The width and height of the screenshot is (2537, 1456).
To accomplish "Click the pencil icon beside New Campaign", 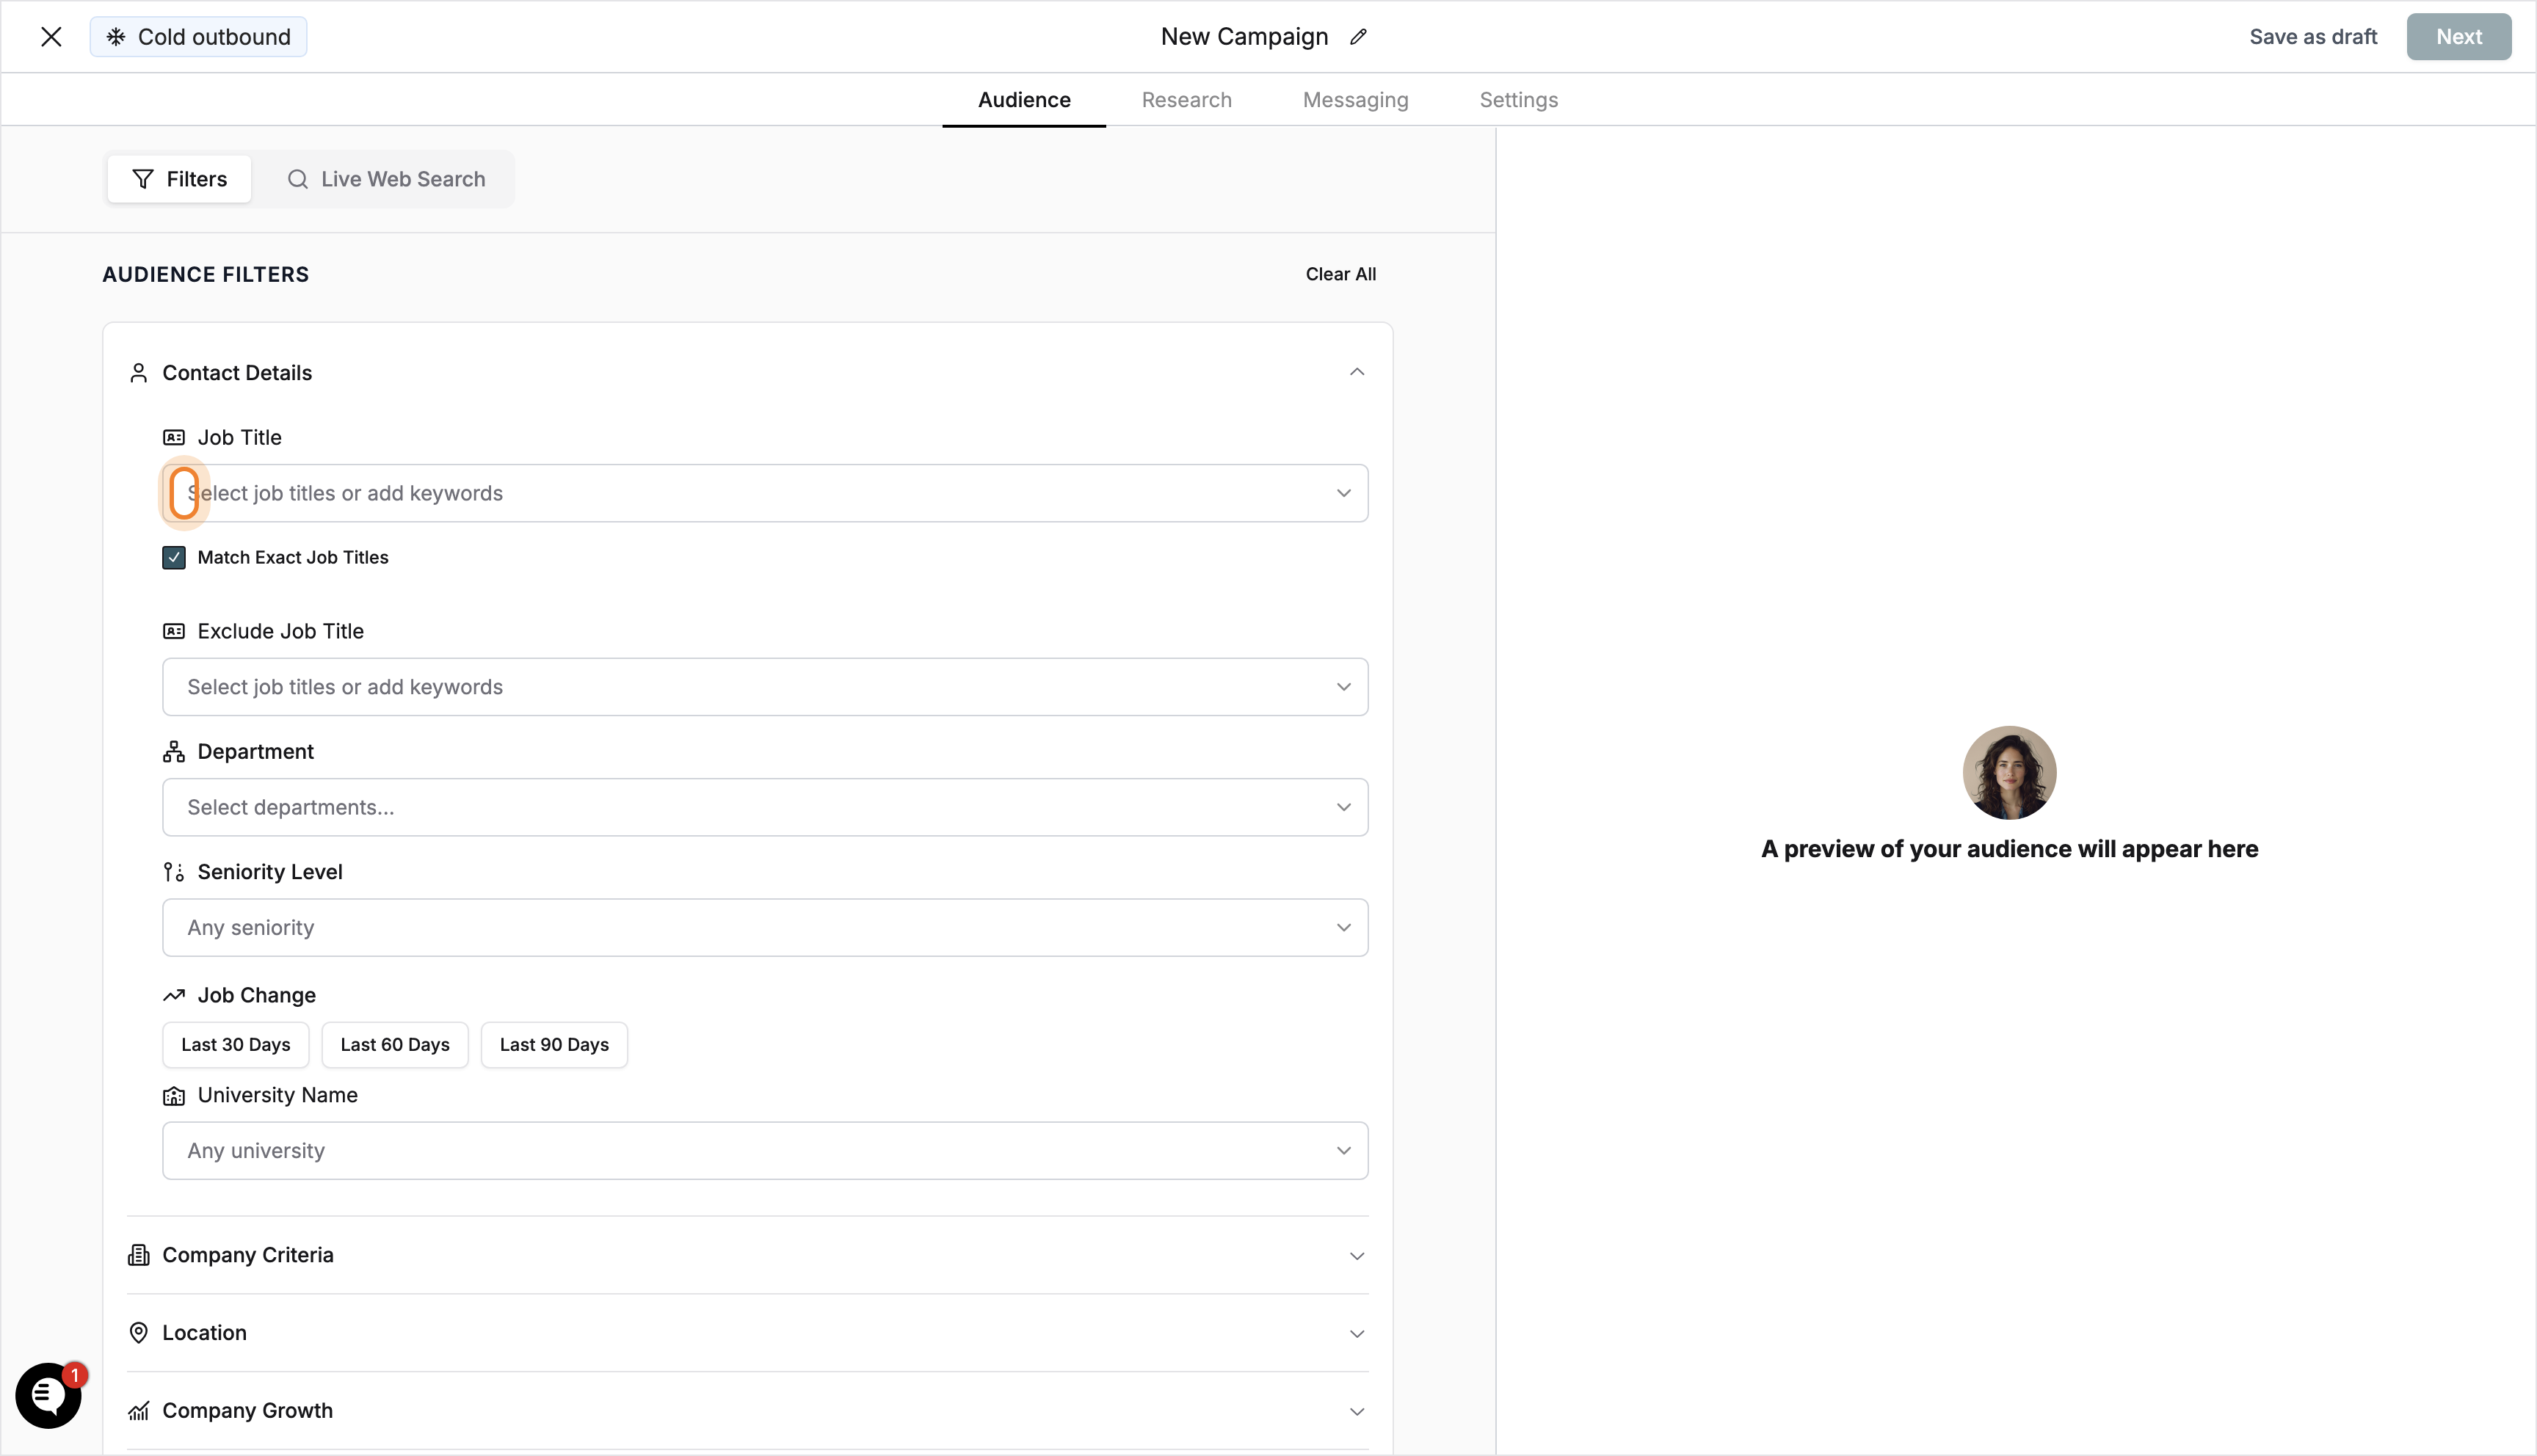I will click(1358, 36).
